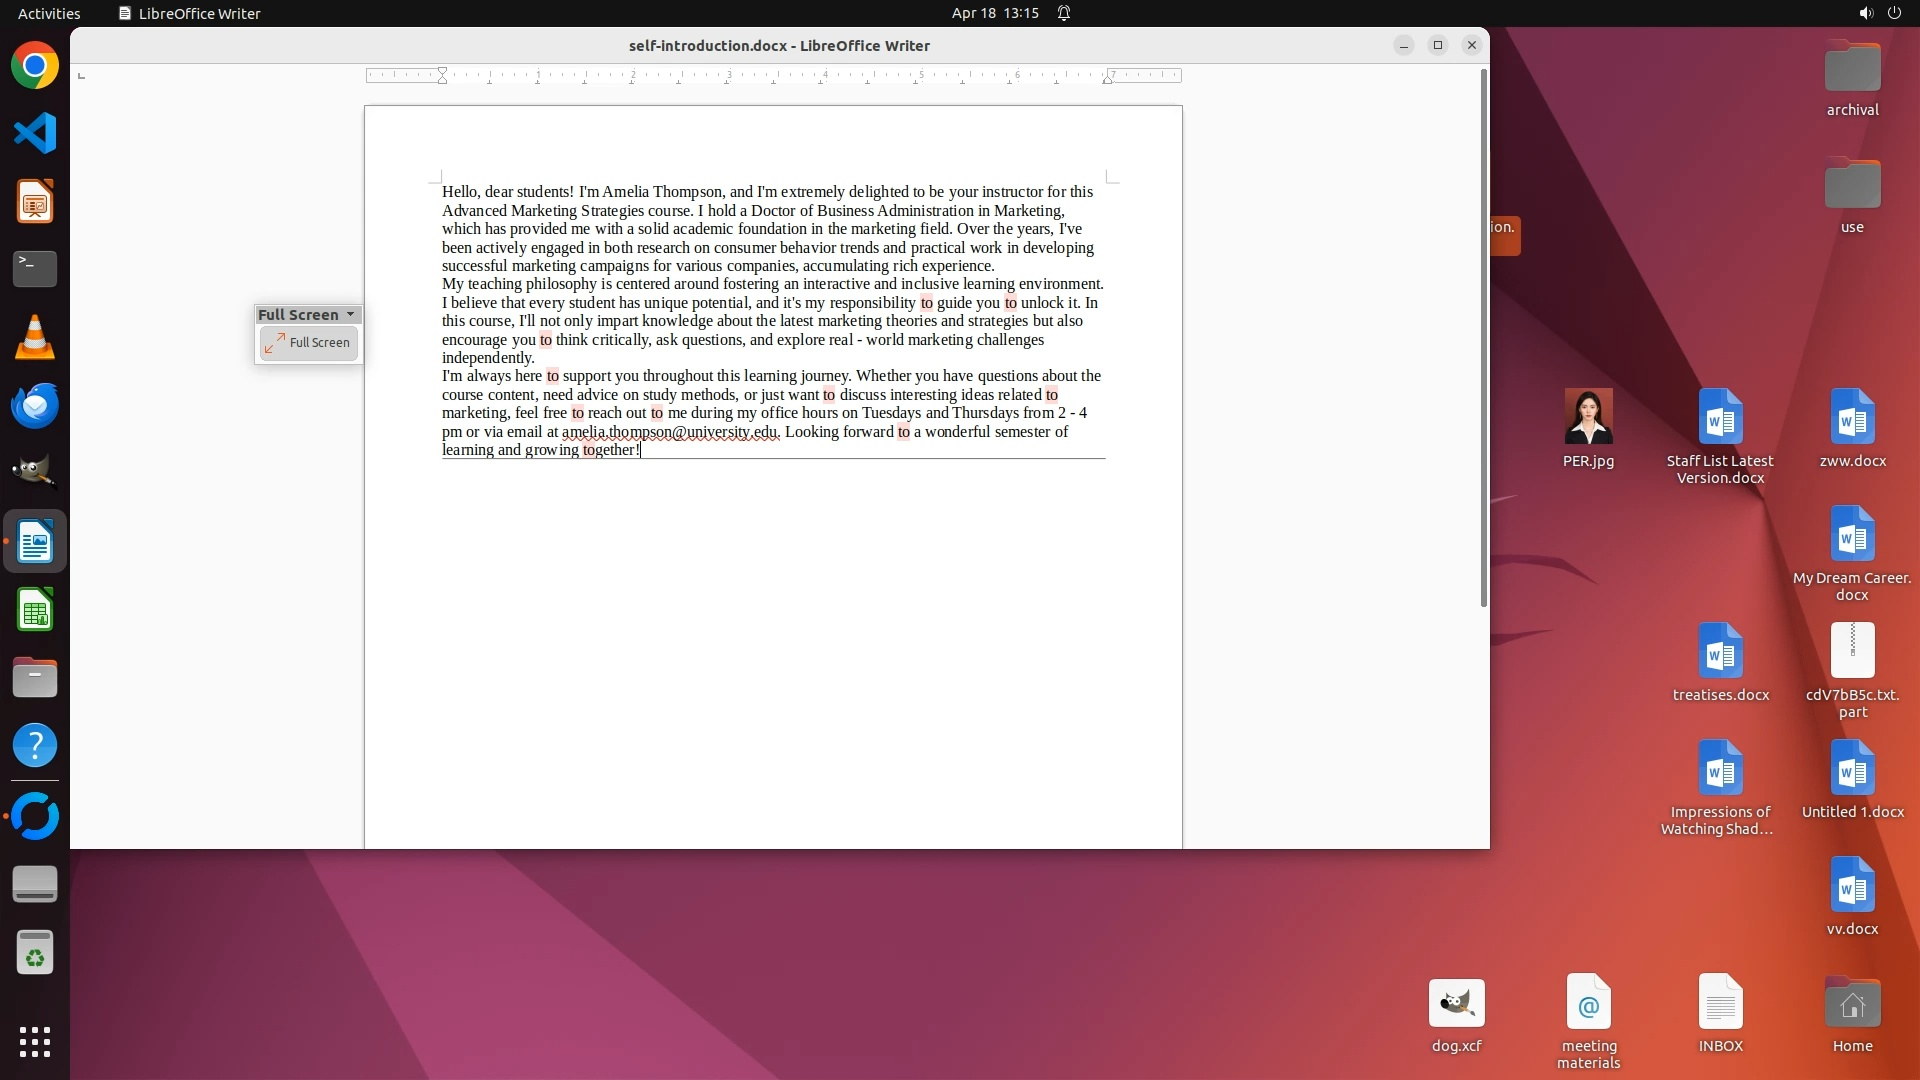Click the email address link in document
The image size is (1920, 1080).
[668, 432]
